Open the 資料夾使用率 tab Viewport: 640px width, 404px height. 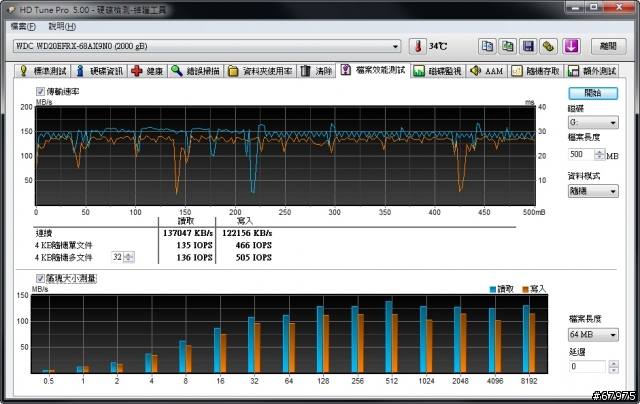point(260,71)
